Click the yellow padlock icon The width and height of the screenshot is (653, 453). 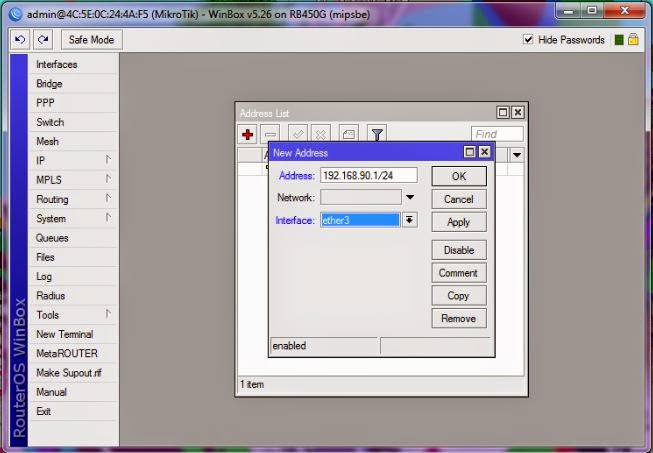633,39
